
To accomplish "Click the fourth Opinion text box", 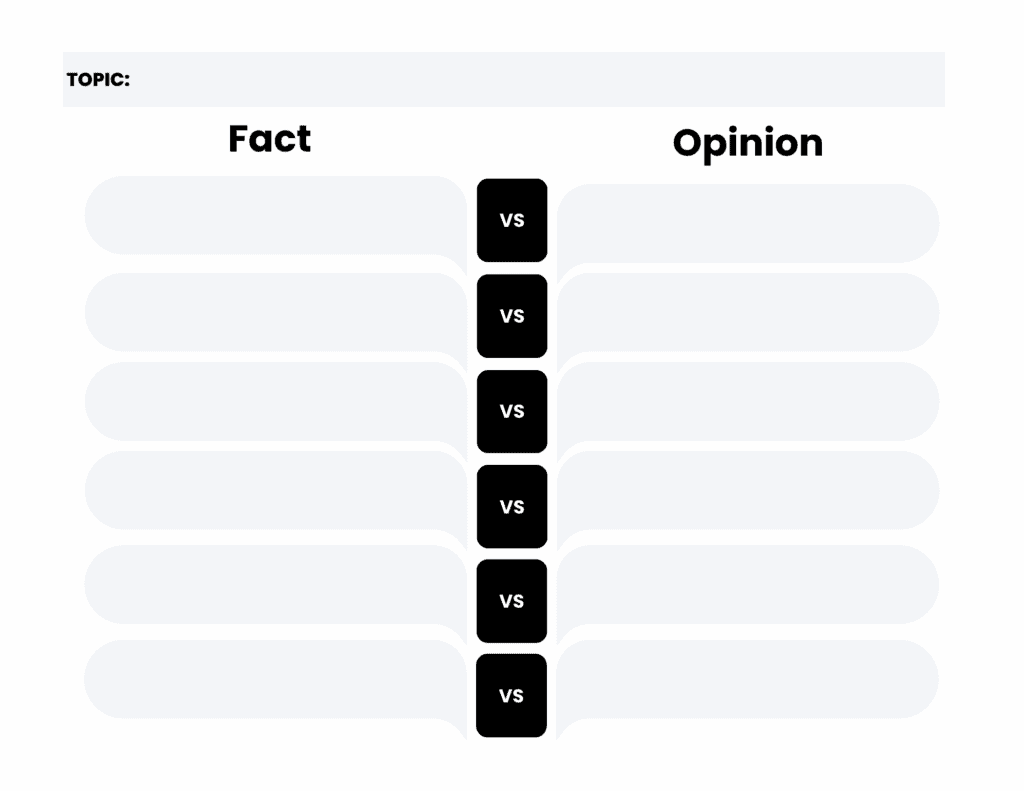I will [748, 491].
